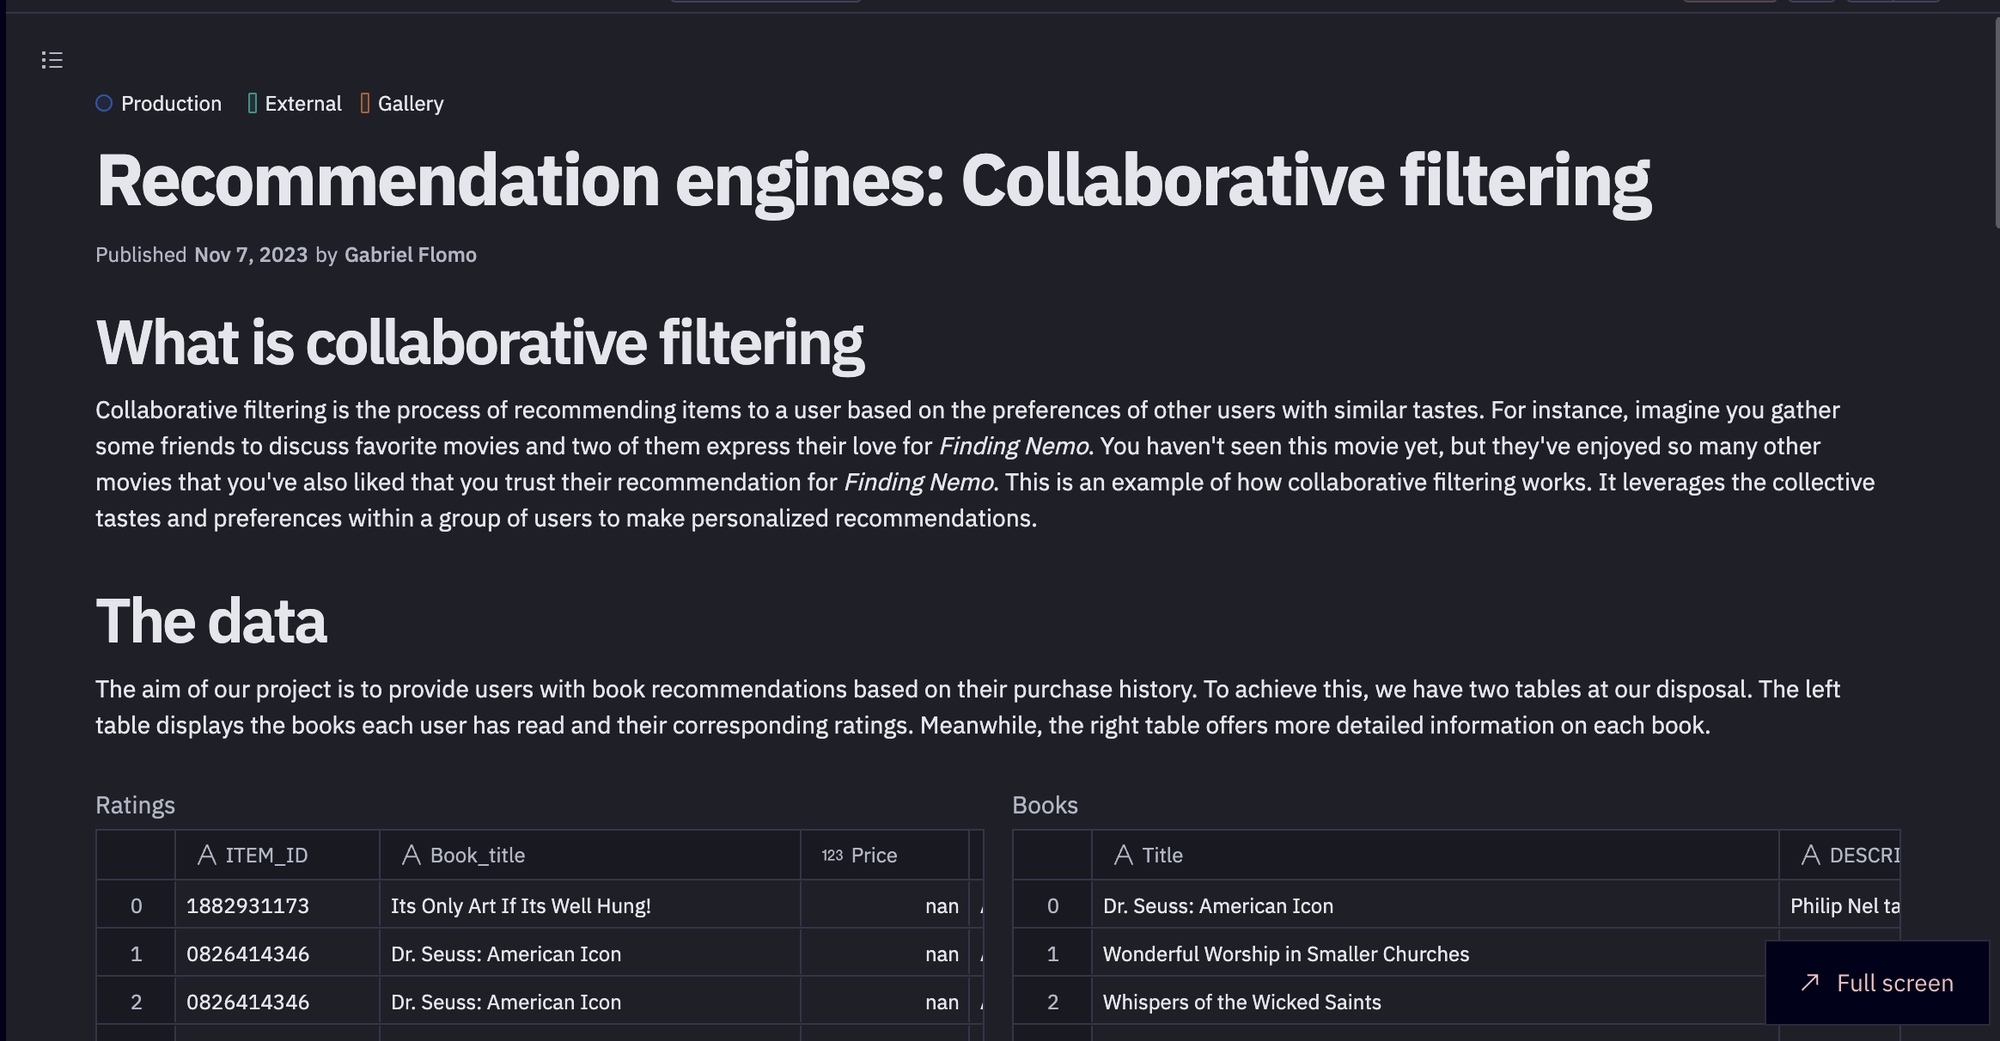This screenshot has width=2000, height=1041.
Task: Click the 123 numeric-type icon beside Price
Action: pyautogui.click(x=832, y=855)
